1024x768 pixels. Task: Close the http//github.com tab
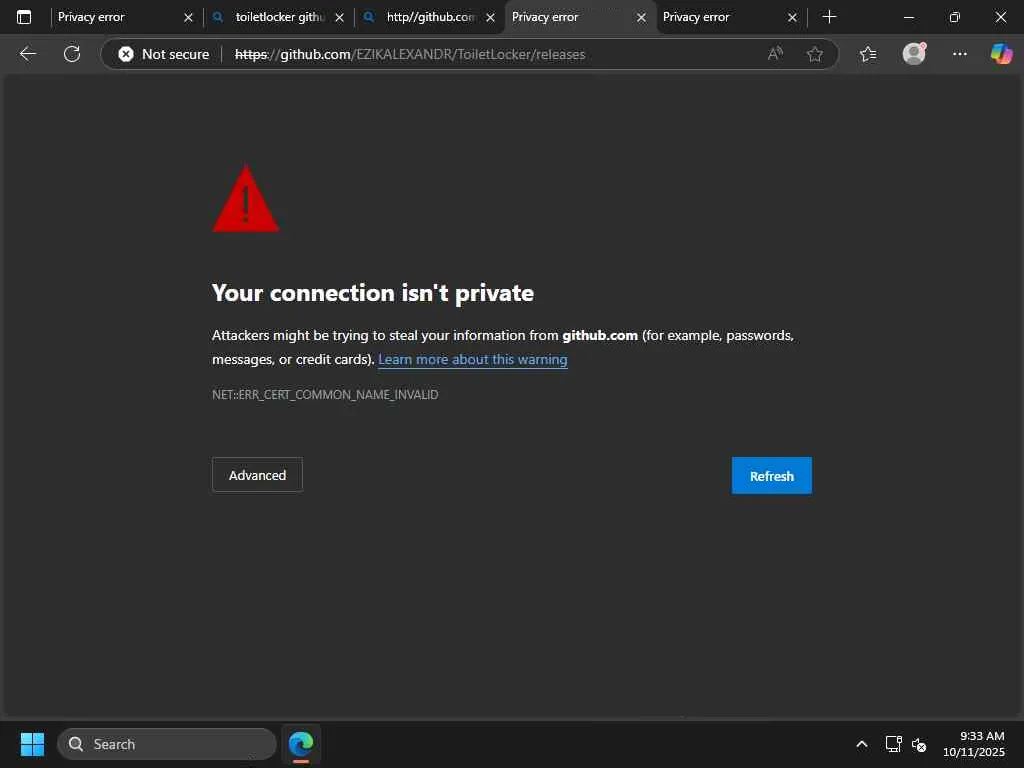coord(490,18)
